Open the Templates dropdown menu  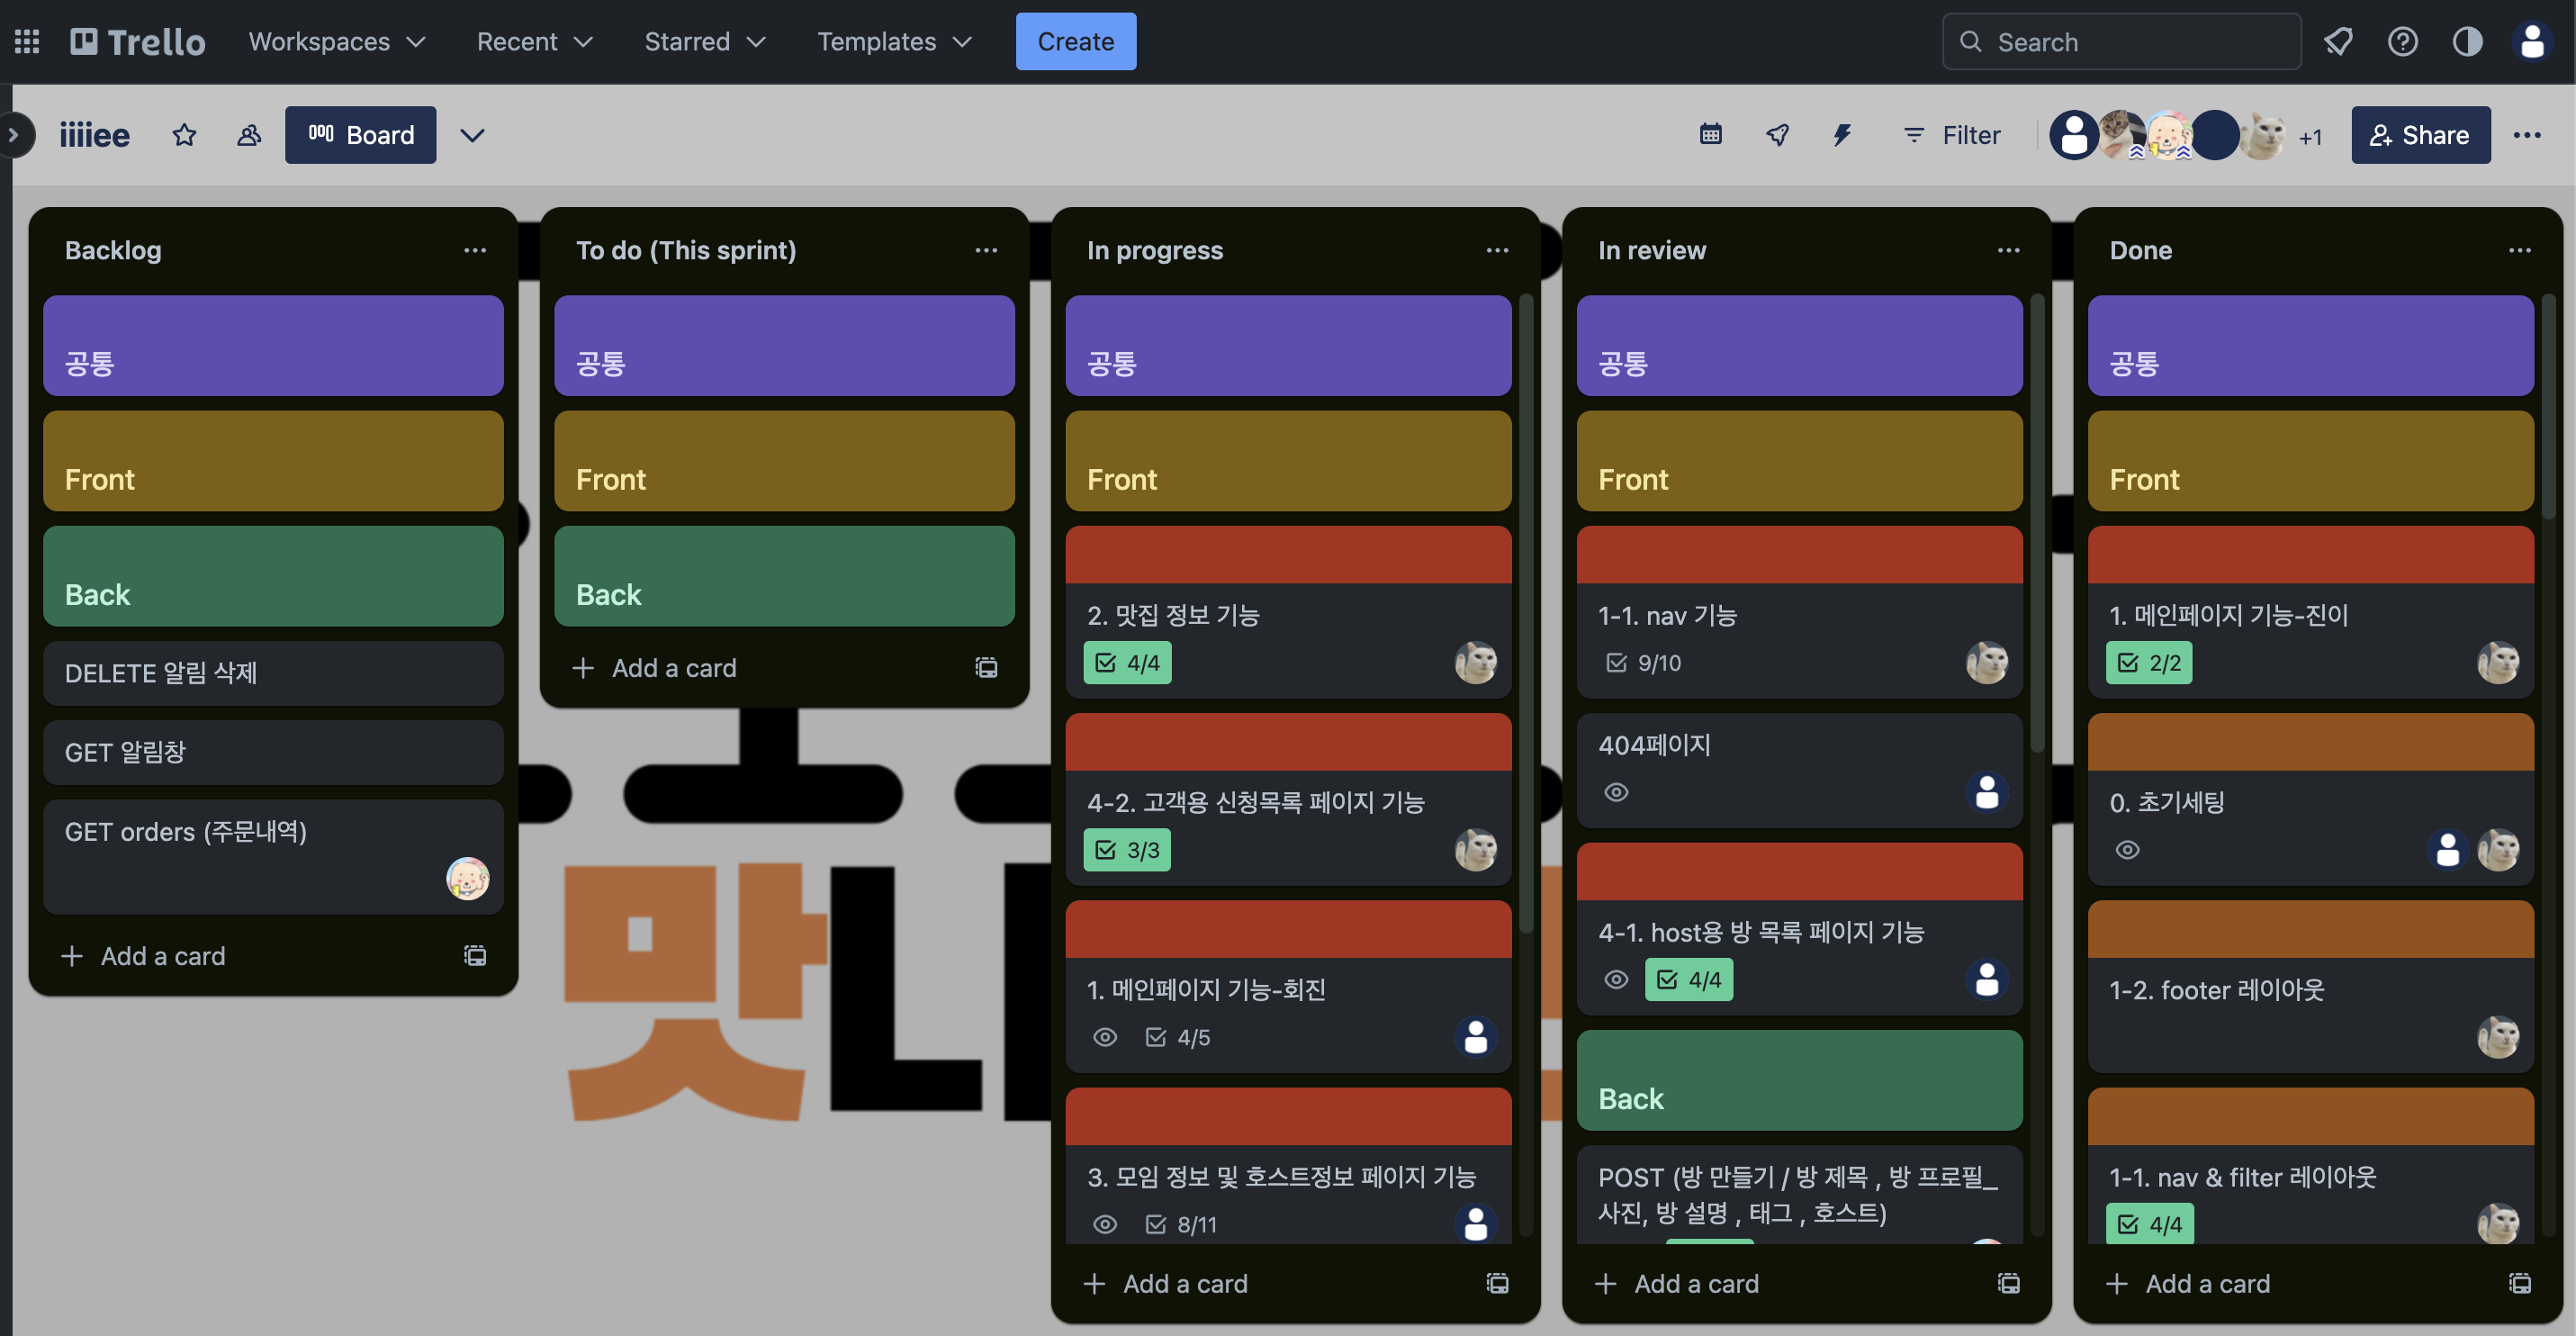894,42
